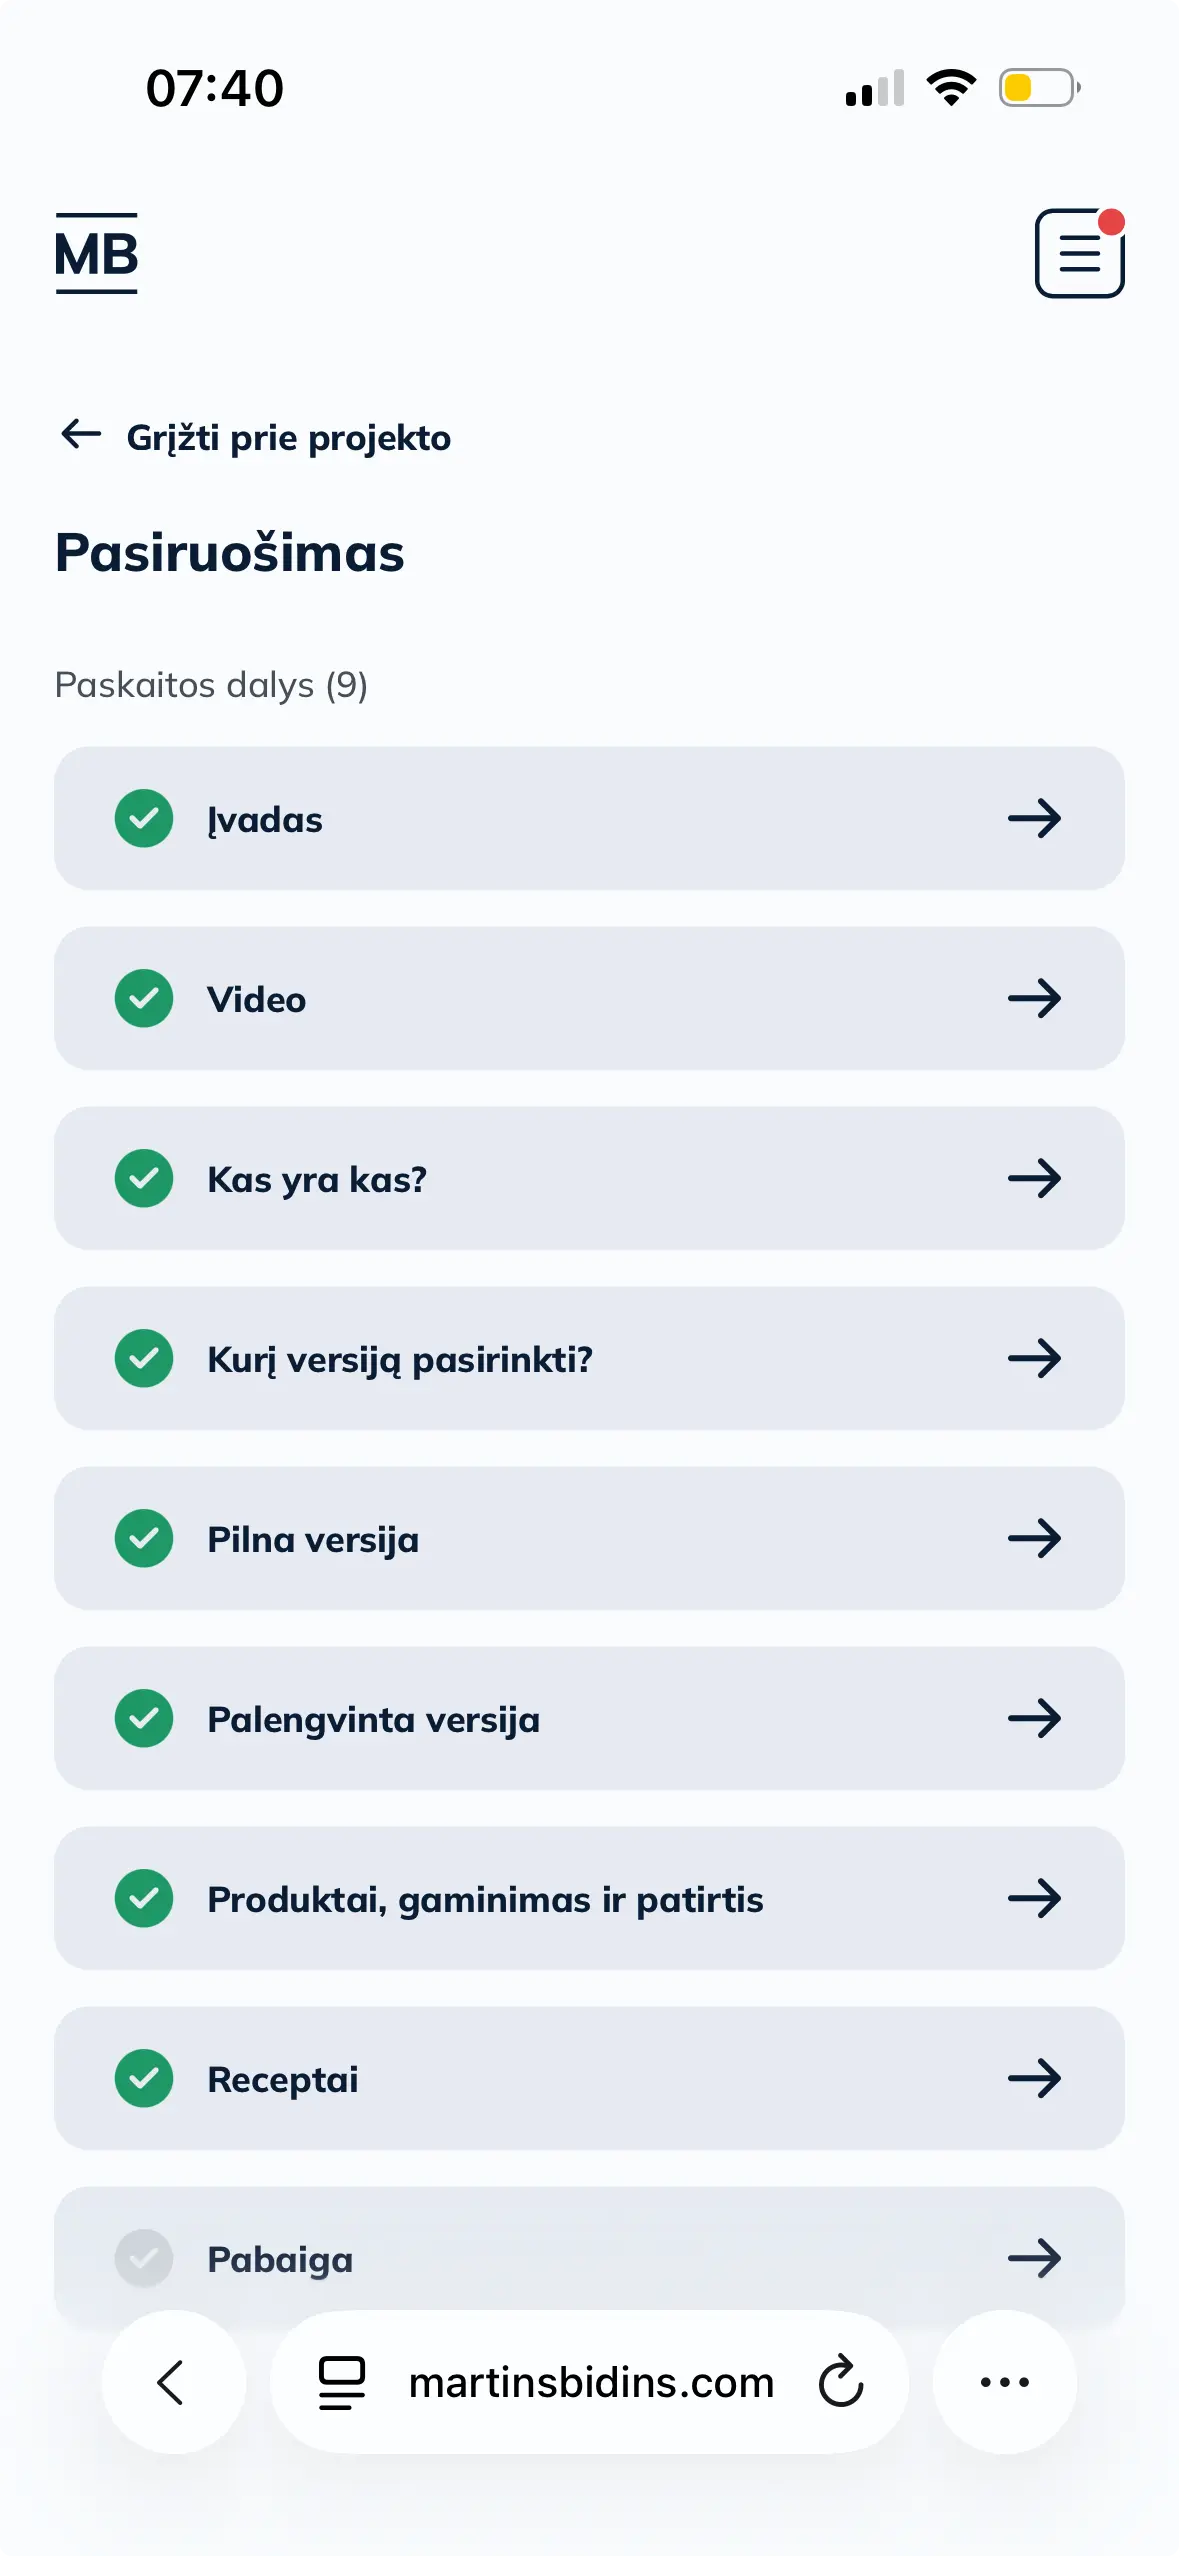Tap the MB logo
This screenshot has width=1179, height=2556.
pyautogui.click(x=96, y=254)
